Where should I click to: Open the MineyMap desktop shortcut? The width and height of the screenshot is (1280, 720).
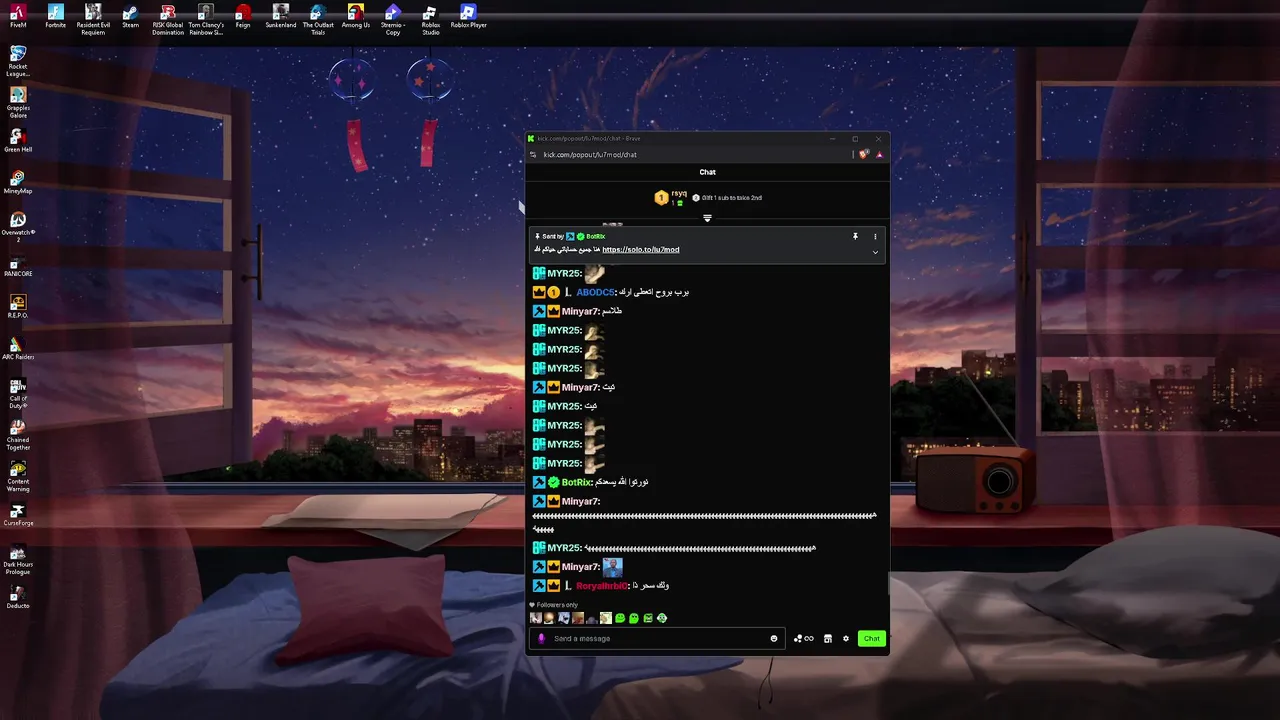coord(18,183)
